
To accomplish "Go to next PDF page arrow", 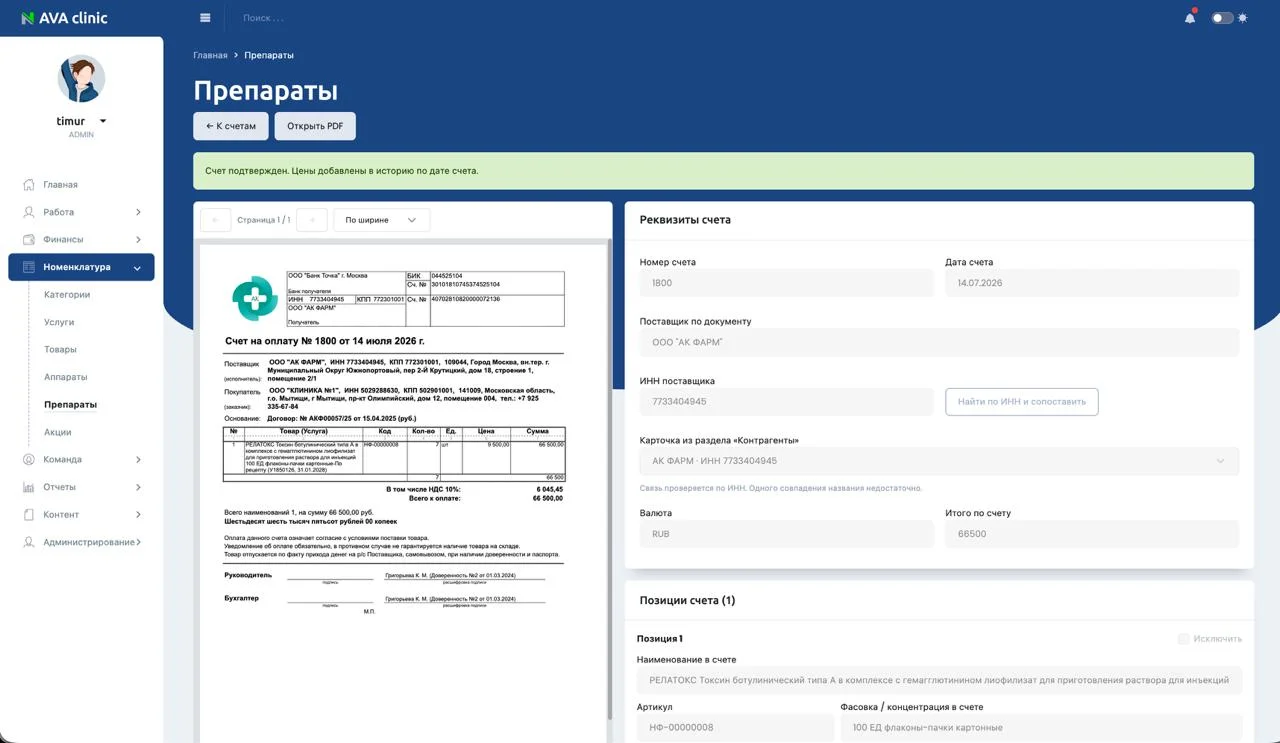I will (312, 220).
